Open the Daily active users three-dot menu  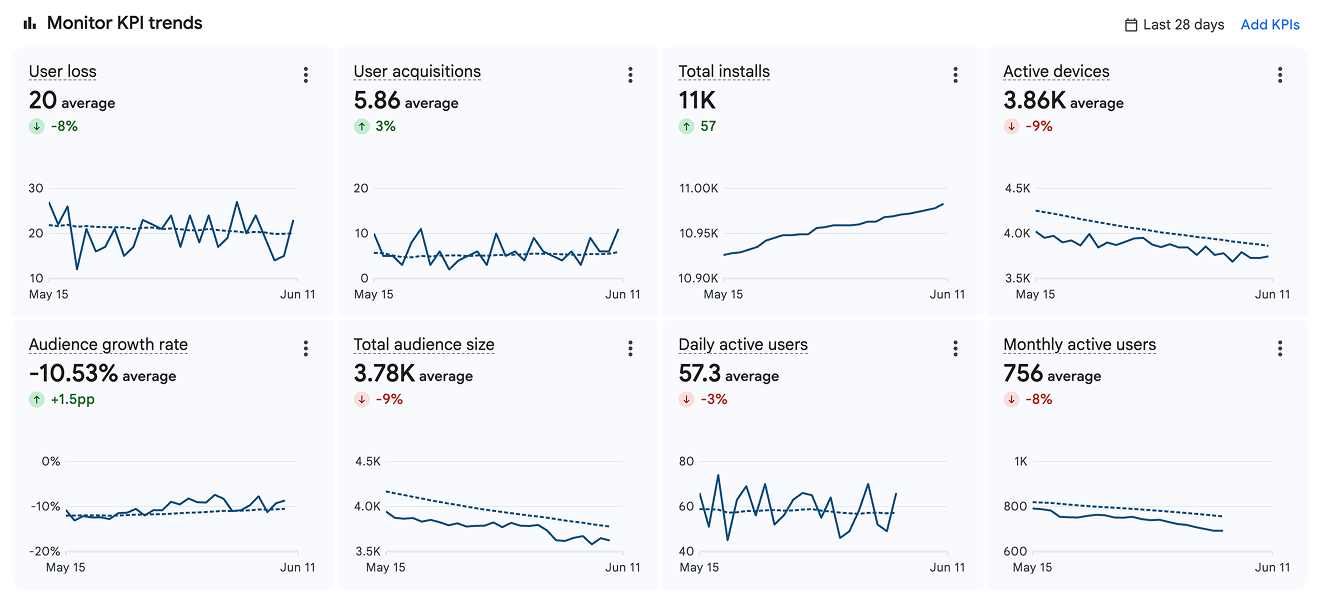tap(956, 348)
